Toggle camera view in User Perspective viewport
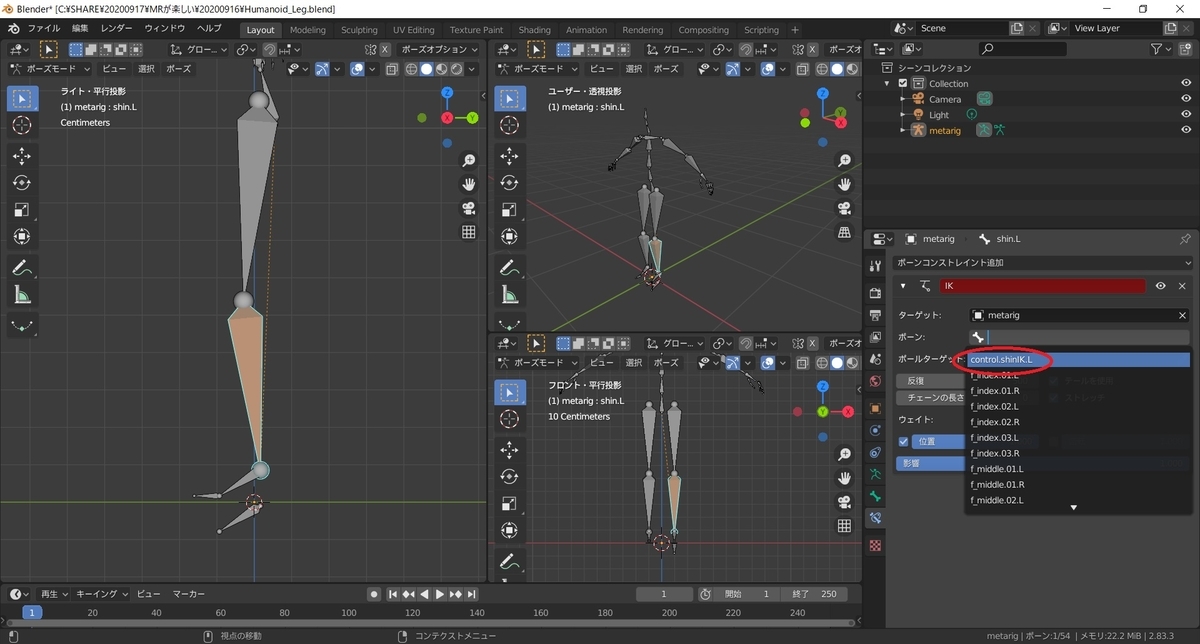This screenshot has width=1200, height=644. pyautogui.click(x=845, y=209)
